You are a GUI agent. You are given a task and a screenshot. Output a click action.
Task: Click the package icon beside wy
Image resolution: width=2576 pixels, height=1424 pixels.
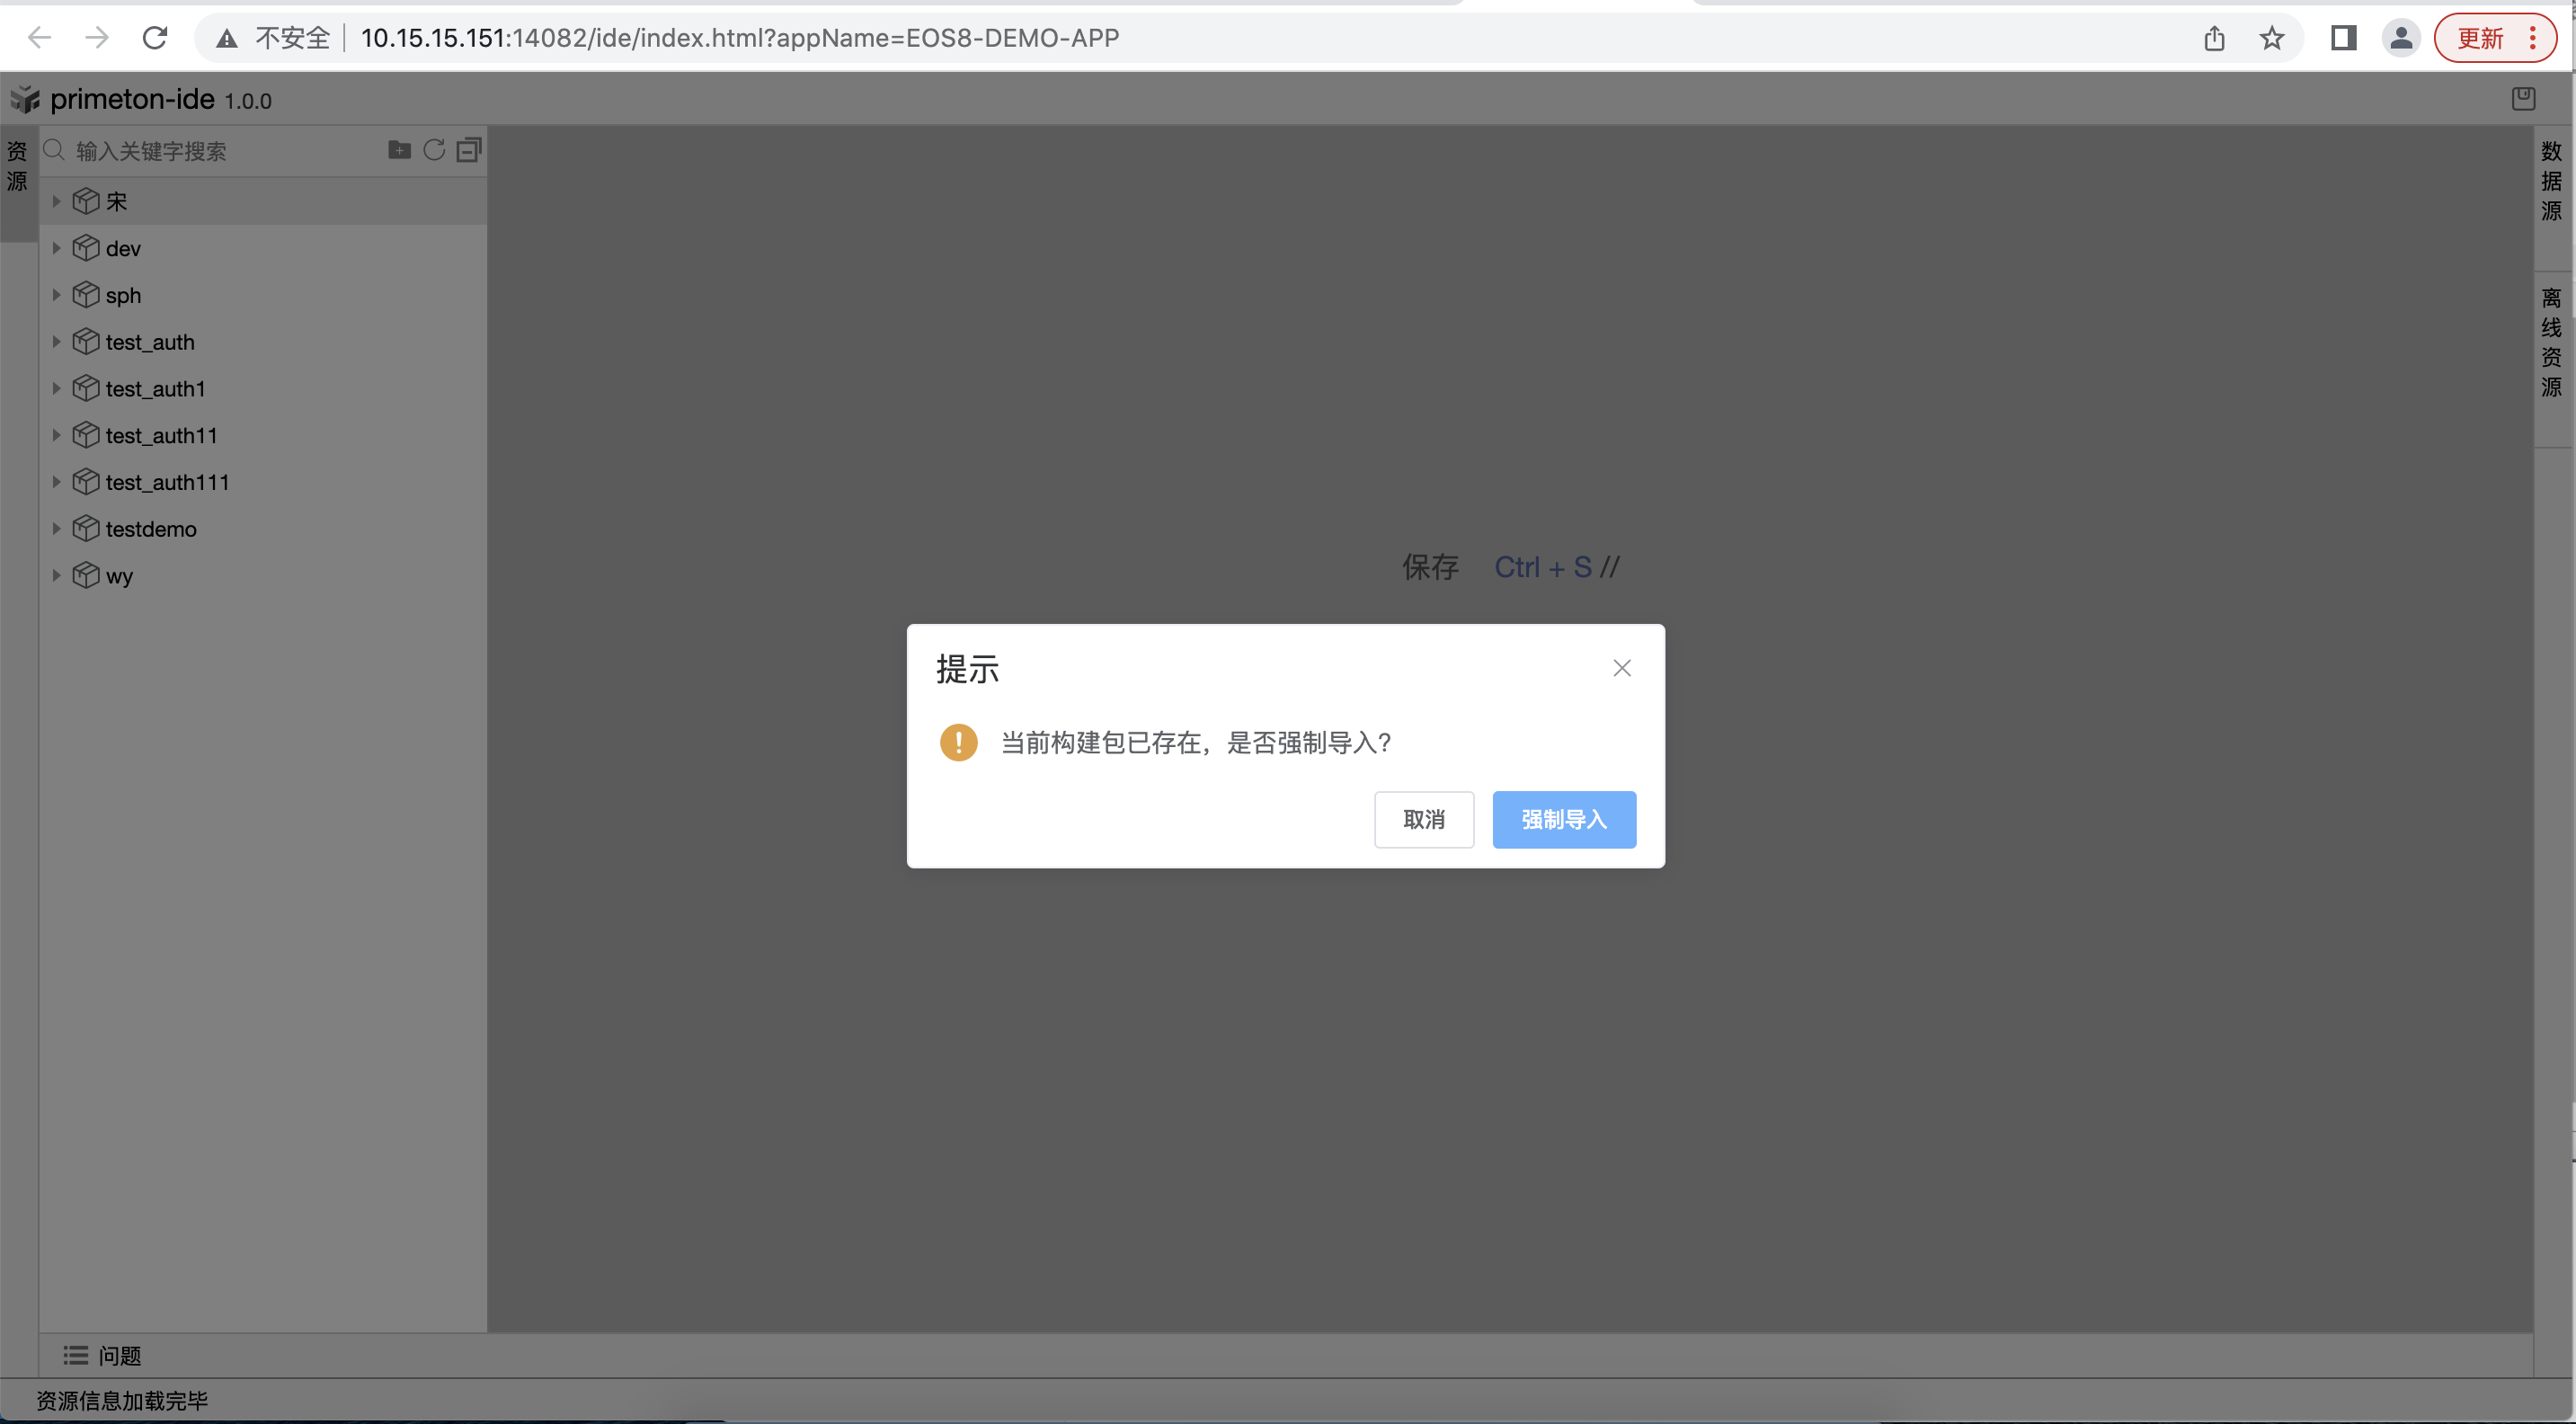click(x=86, y=575)
